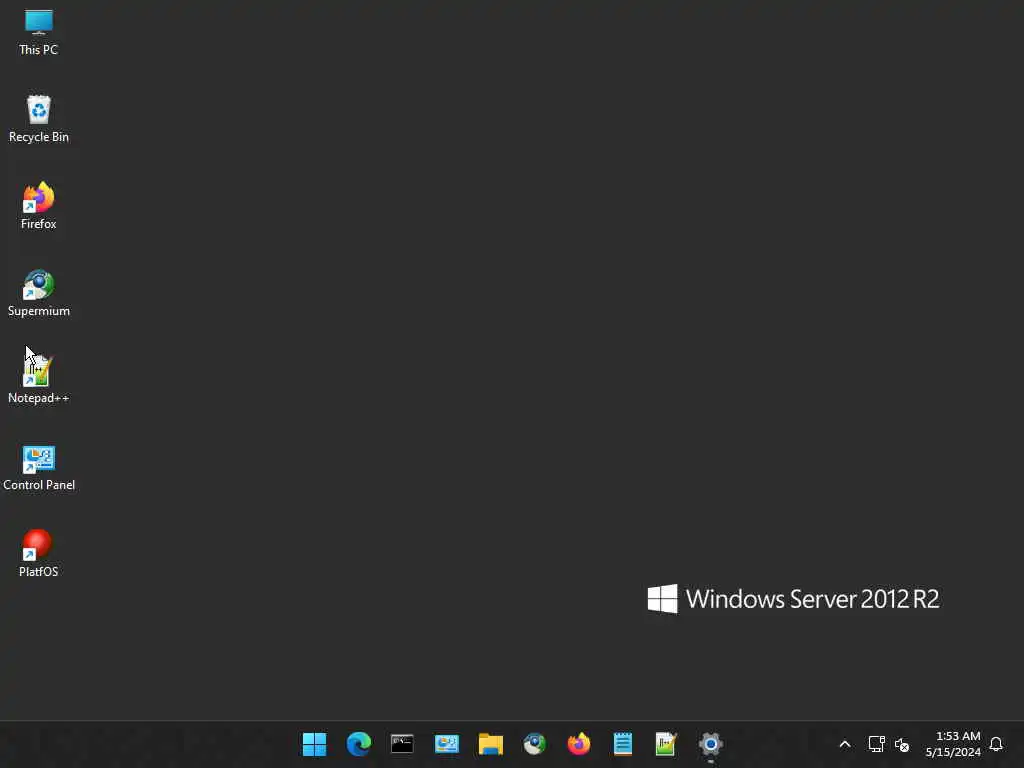Open the Start menu from taskbar
This screenshot has height=768, width=1024.
coord(314,744)
